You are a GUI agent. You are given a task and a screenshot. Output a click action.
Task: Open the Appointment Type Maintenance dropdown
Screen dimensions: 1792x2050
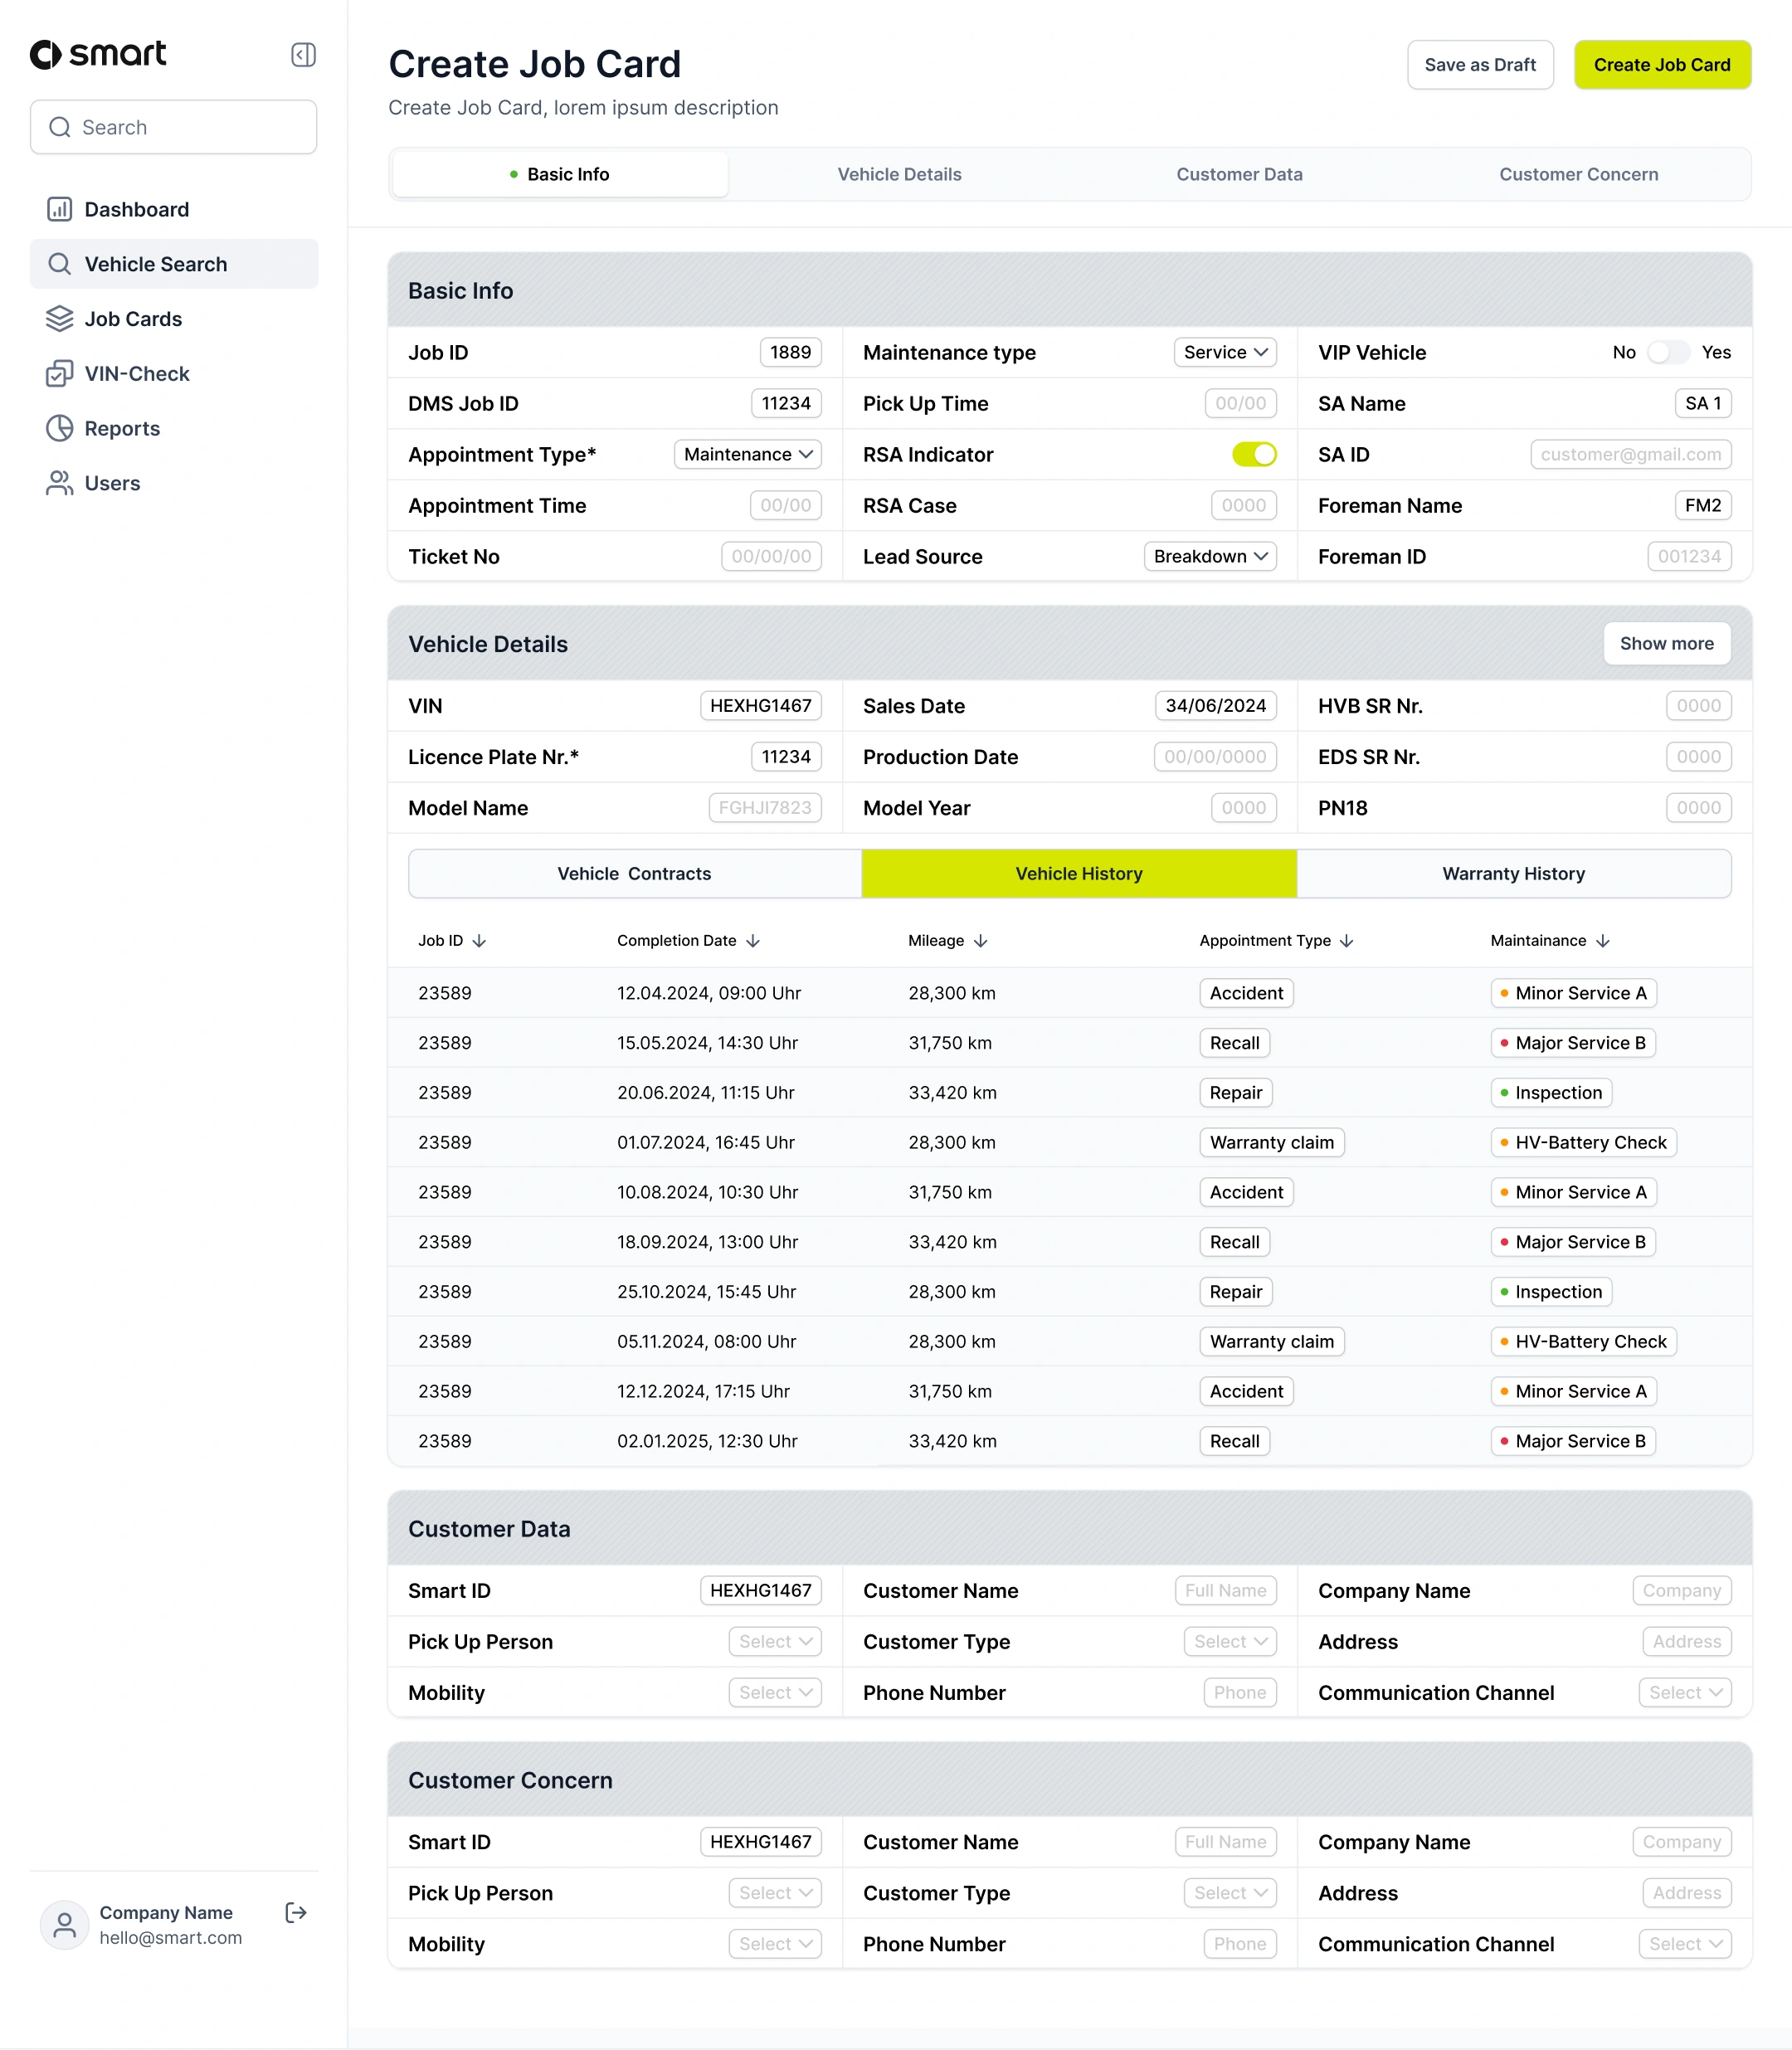747,454
